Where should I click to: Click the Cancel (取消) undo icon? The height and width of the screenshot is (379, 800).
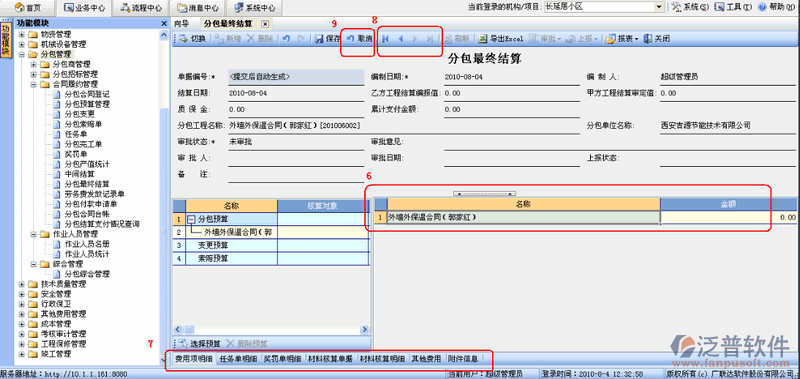pyautogui.click(x=351, y=39)
